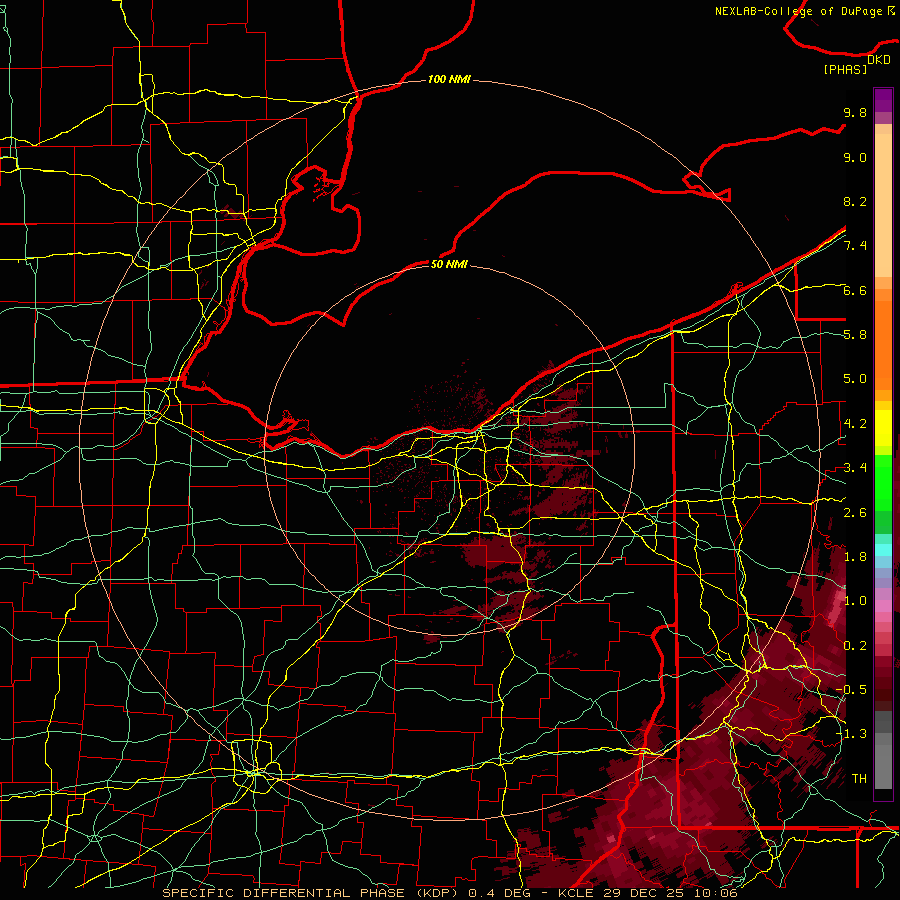This screenshot has height=900, width=900.
Task: Click the 9.0 legend value
Action: click(855, 157)
